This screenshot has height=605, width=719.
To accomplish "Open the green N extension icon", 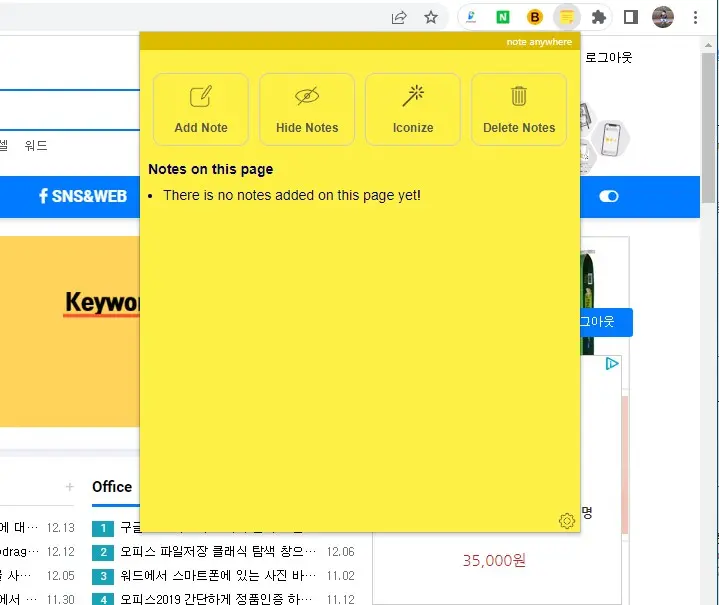I will tap(503, 17).
